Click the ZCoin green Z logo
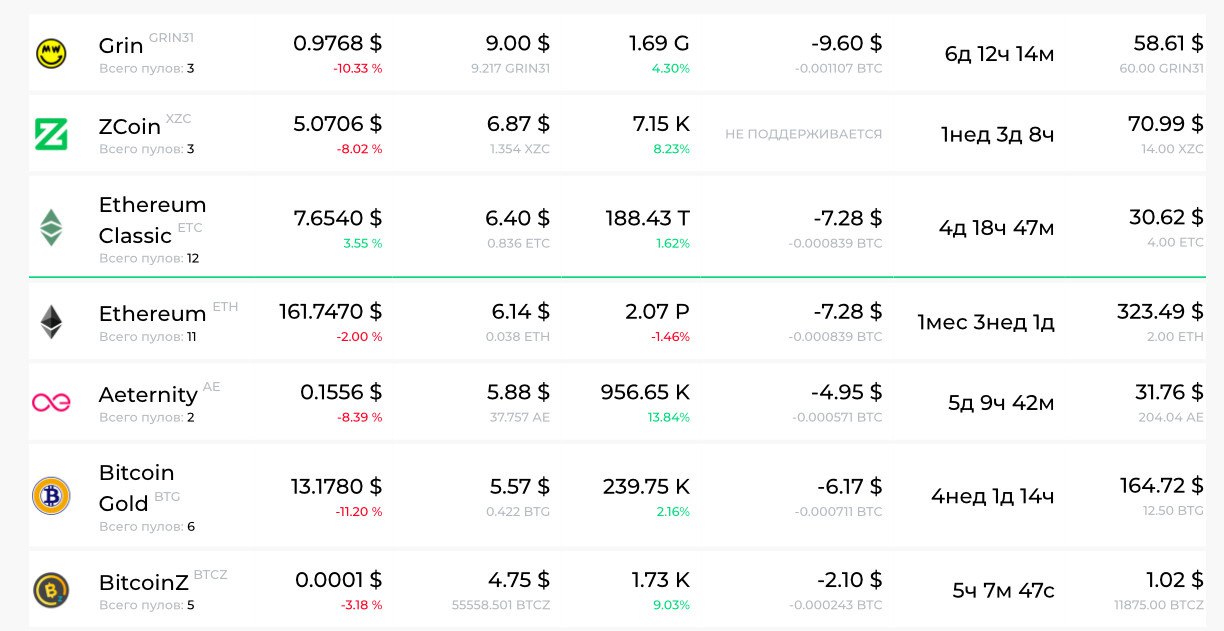 click(51, 134)
